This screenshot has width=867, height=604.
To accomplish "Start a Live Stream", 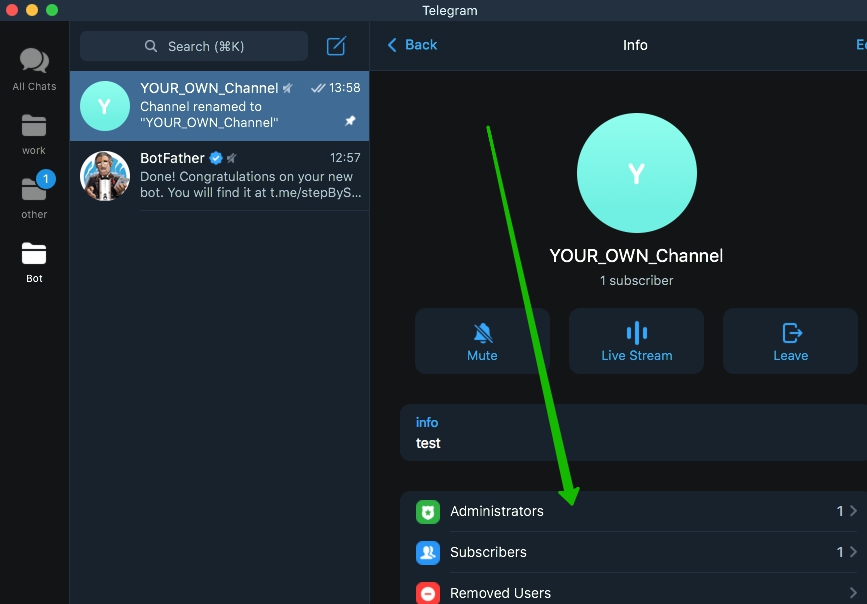I will click(x=636, y=341).
